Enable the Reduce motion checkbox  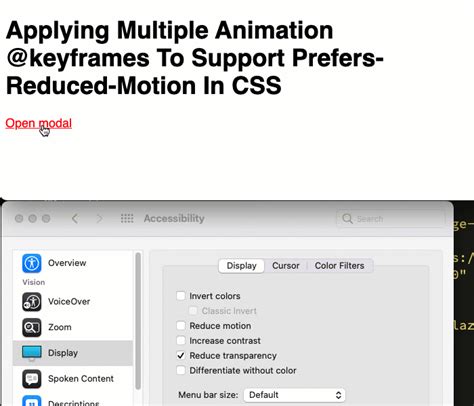pos(181,326)
